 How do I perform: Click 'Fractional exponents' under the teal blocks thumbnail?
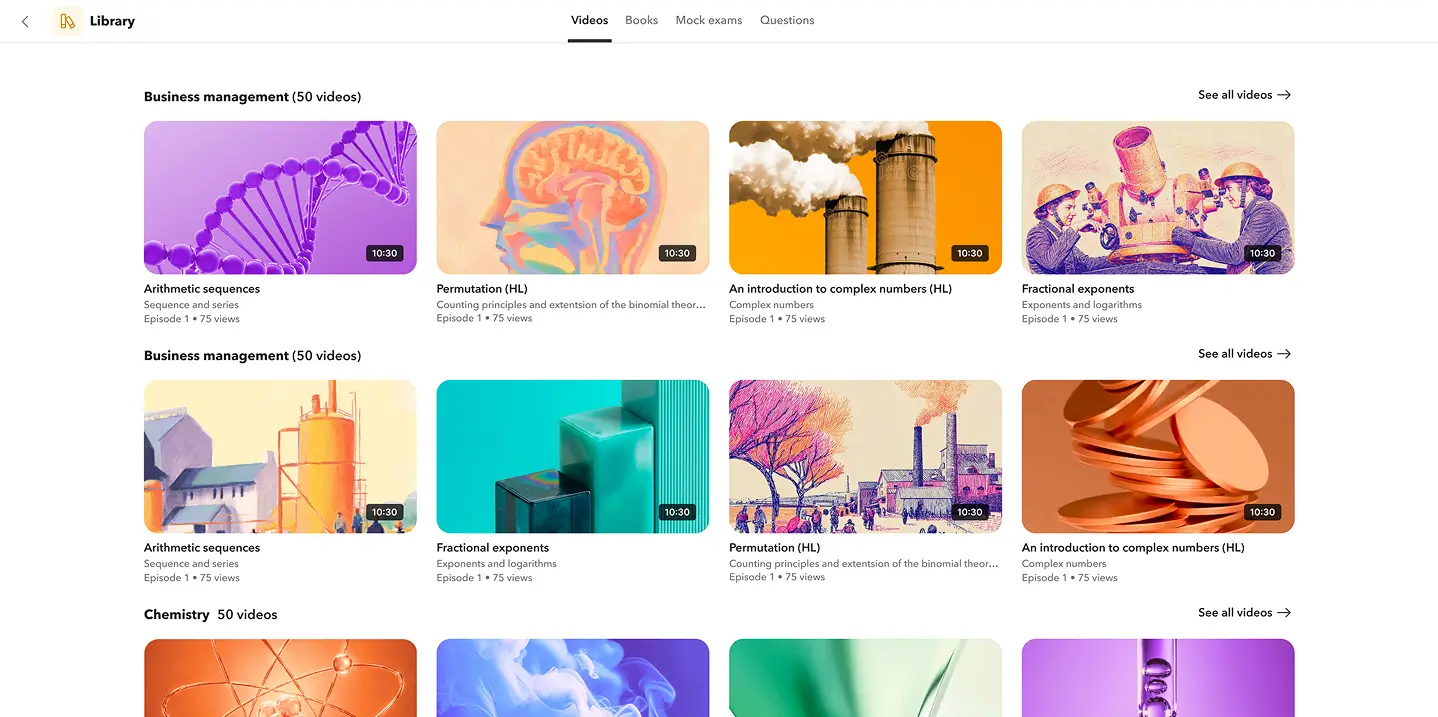(x=493, y=548)
